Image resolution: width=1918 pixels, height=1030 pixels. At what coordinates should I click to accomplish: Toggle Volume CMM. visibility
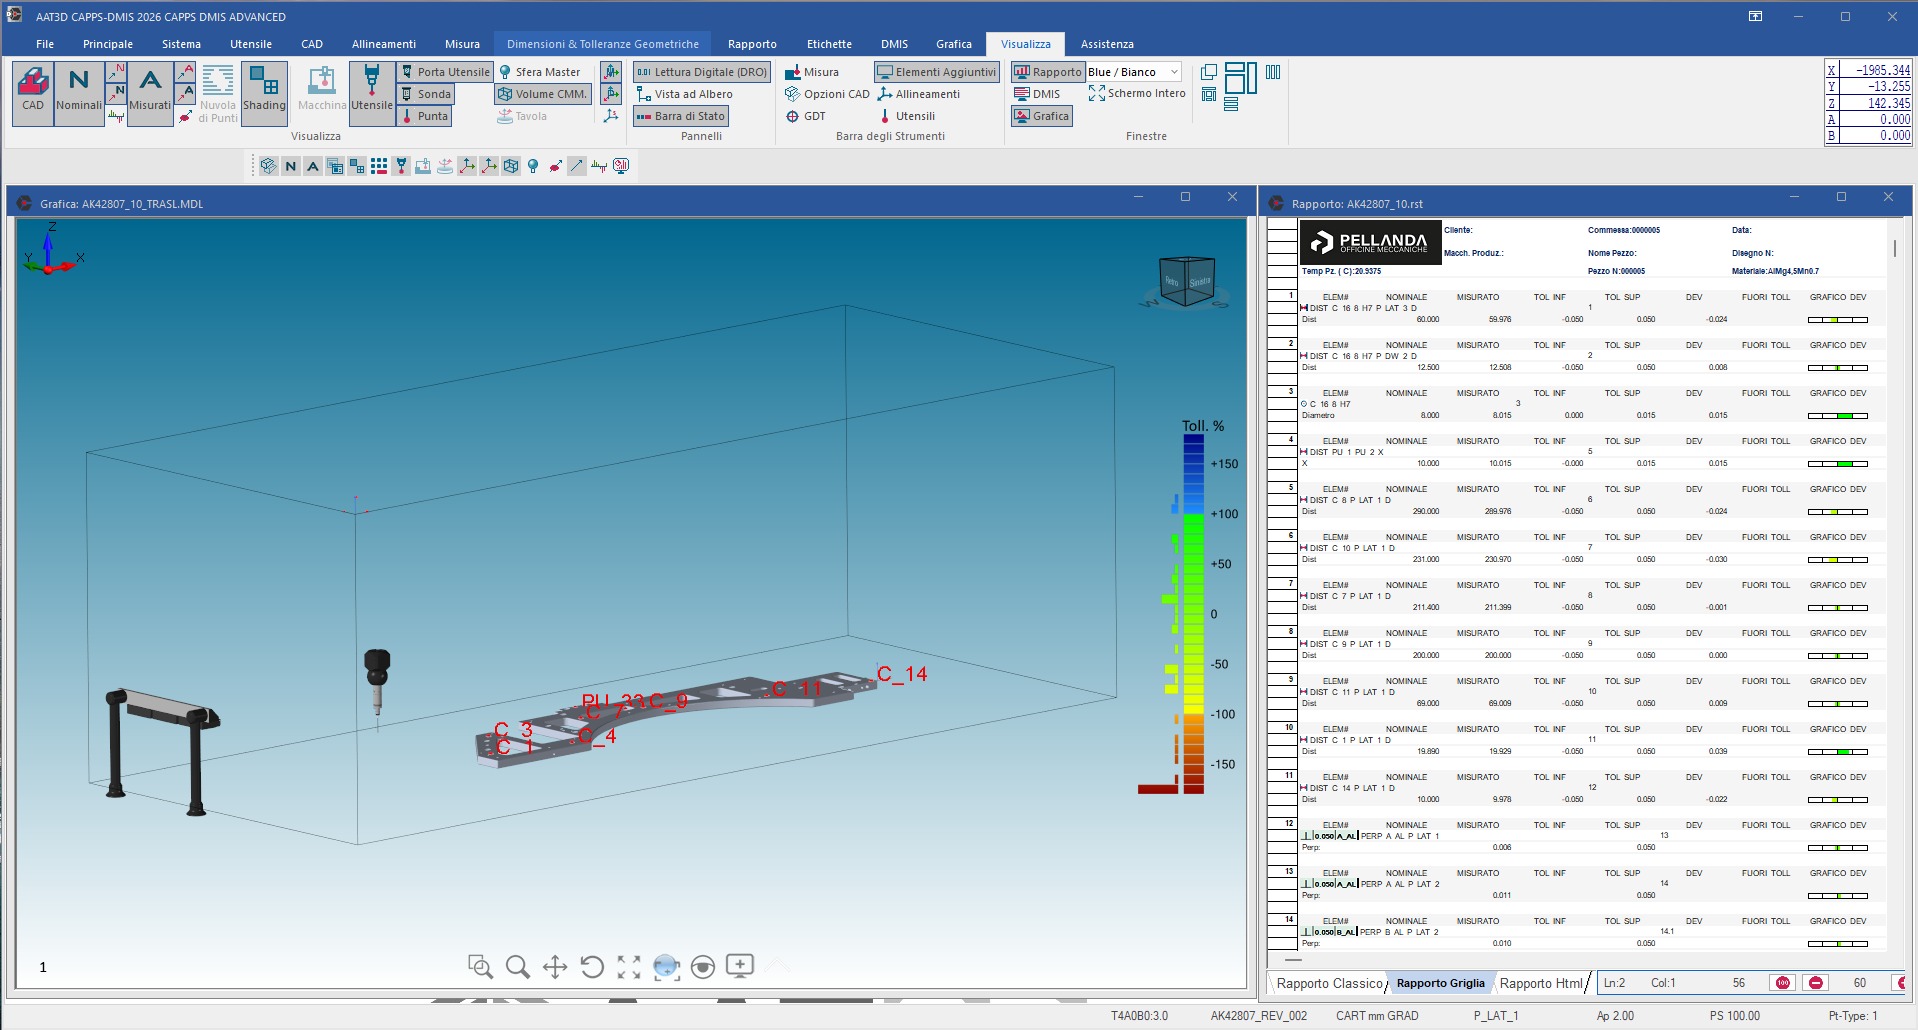(542, 94)
